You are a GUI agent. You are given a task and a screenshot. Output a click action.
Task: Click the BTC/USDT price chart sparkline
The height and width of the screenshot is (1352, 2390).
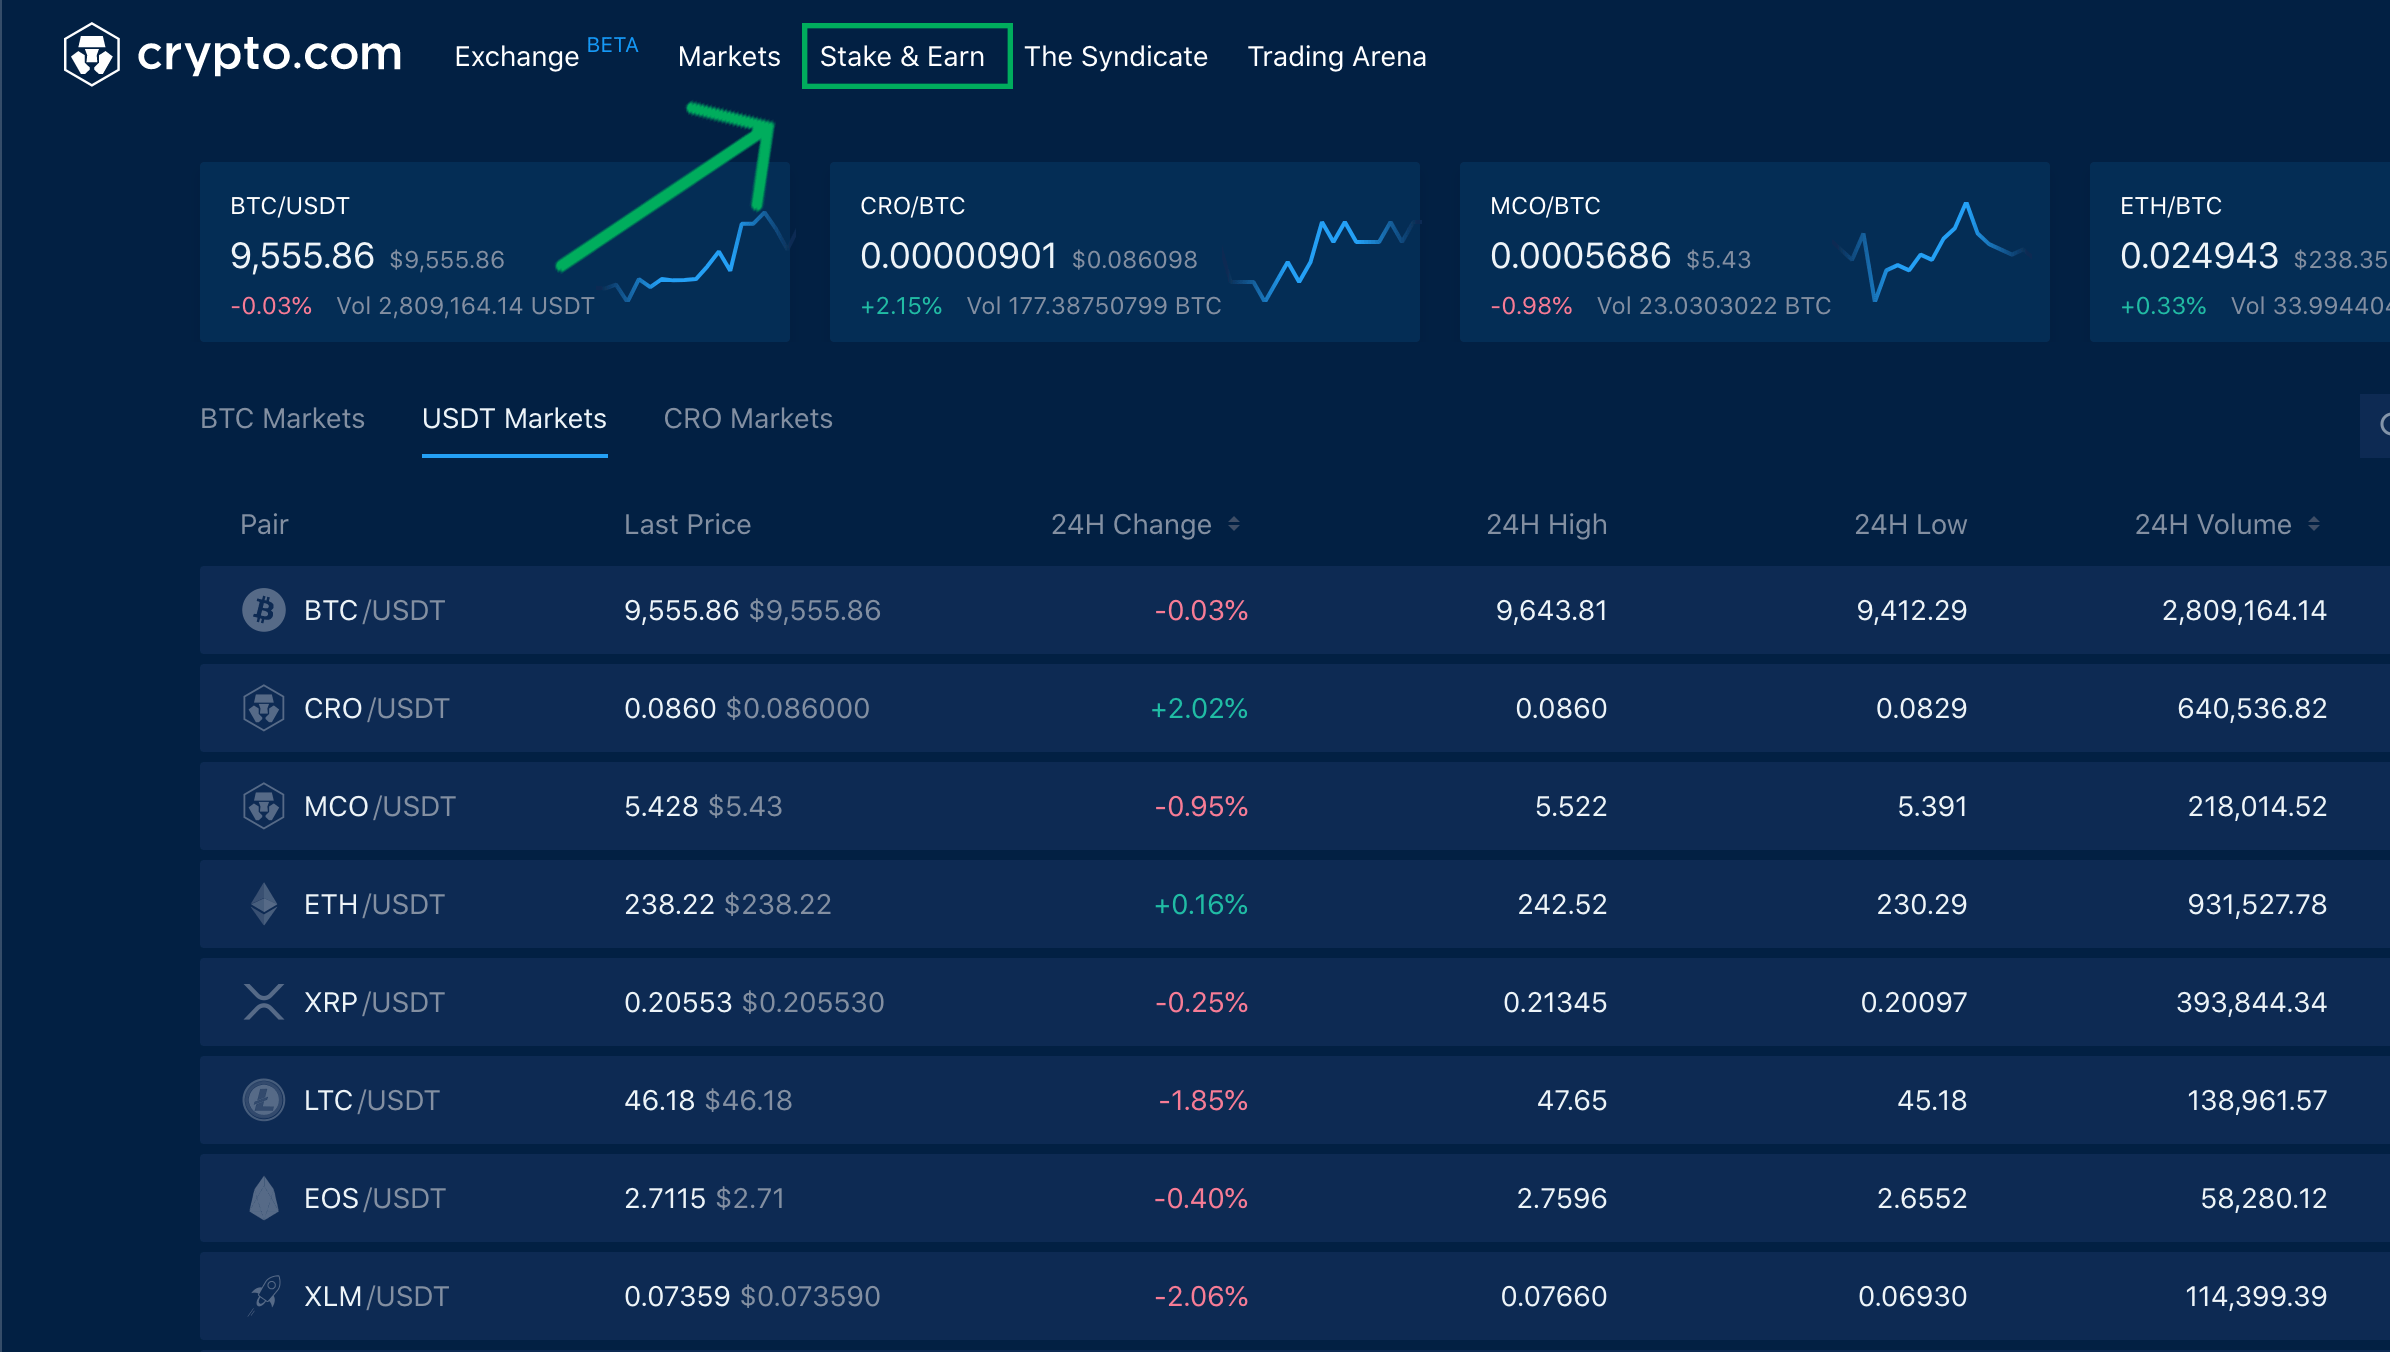[x=700, y=256]
